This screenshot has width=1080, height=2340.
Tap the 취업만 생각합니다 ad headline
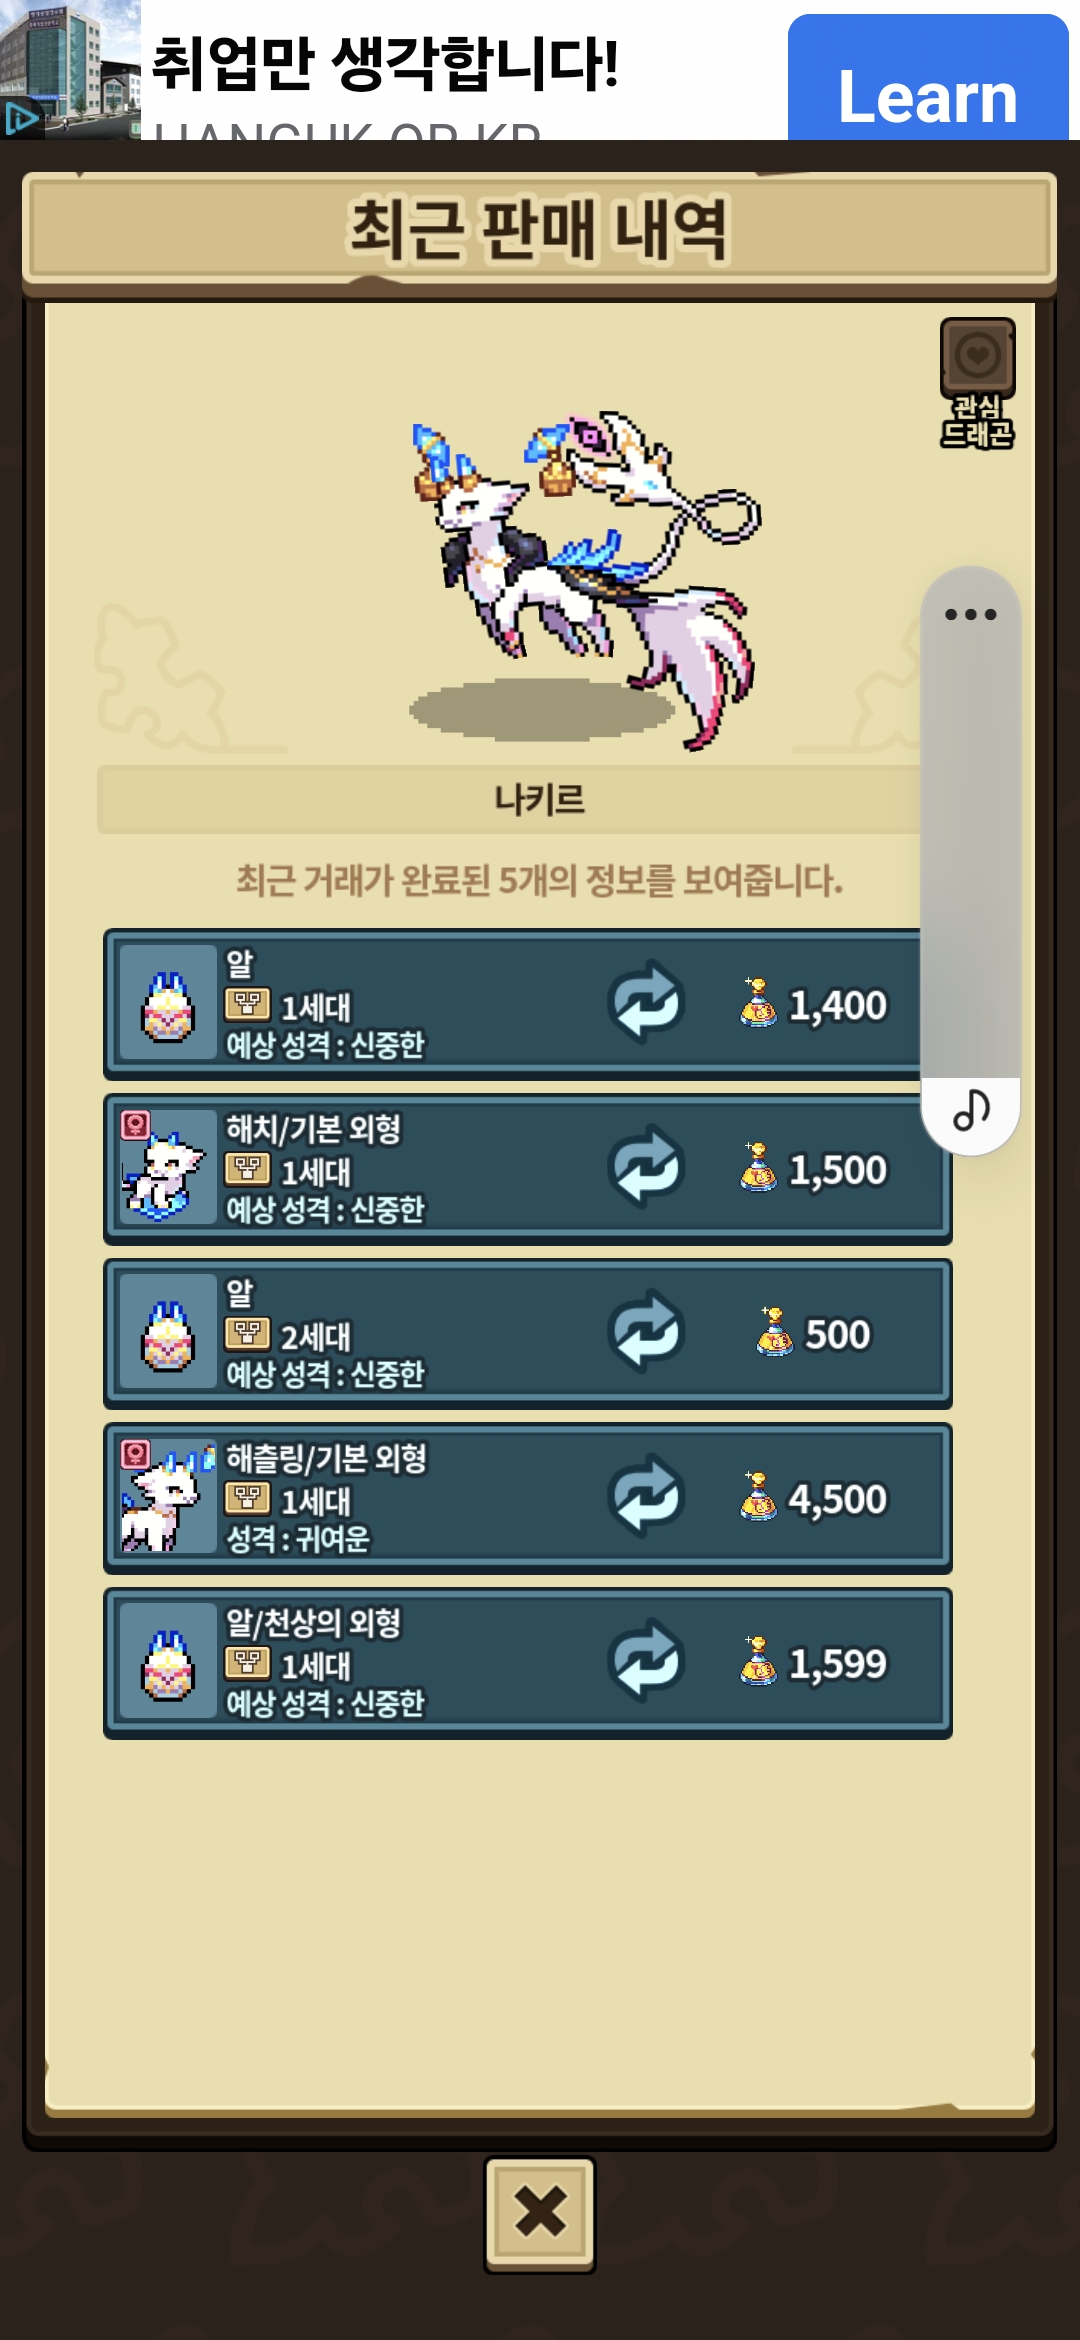[385, 63]
